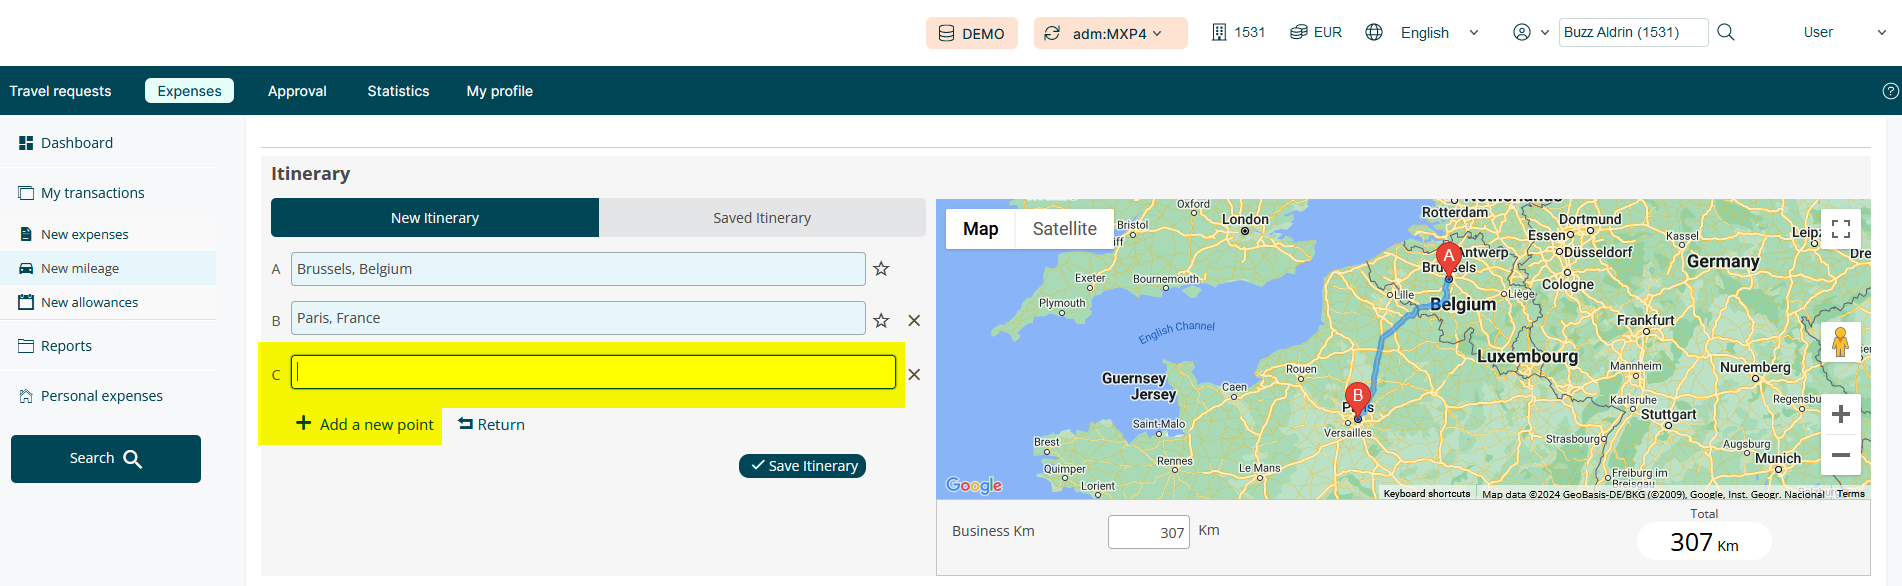This screenshot has width=1902, height=586.
Task: Delete the empty point C row
Action: (913, 374)
